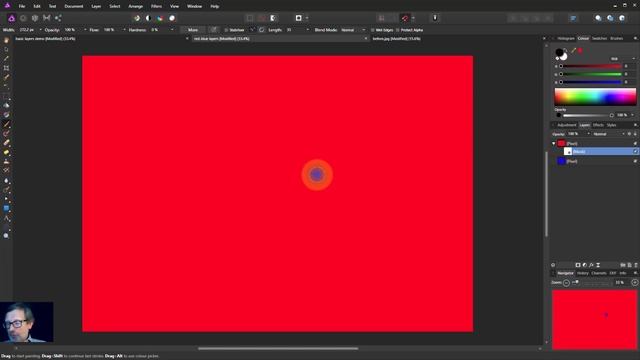Image resolution: width=640 pixels, height=360 pixels.
Task: Switch to the Export Persona icon
Action: click(x=58, y=18)
